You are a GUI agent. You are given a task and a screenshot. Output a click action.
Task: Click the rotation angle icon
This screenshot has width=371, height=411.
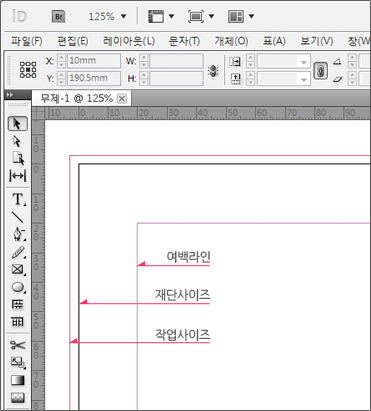pos(337,61)
